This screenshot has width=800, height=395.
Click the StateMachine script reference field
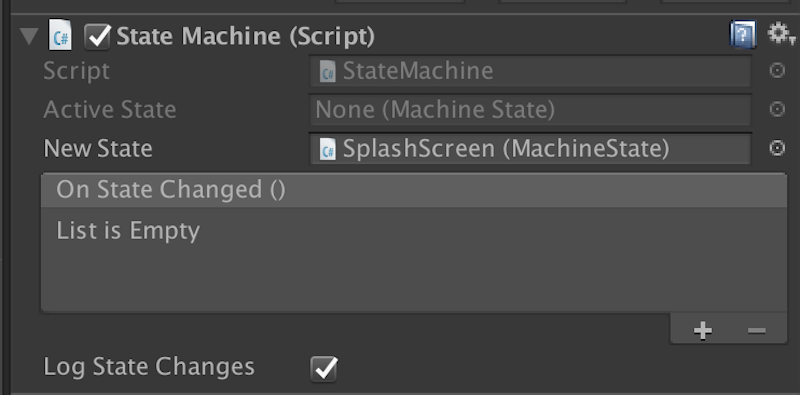click(530, 71)
